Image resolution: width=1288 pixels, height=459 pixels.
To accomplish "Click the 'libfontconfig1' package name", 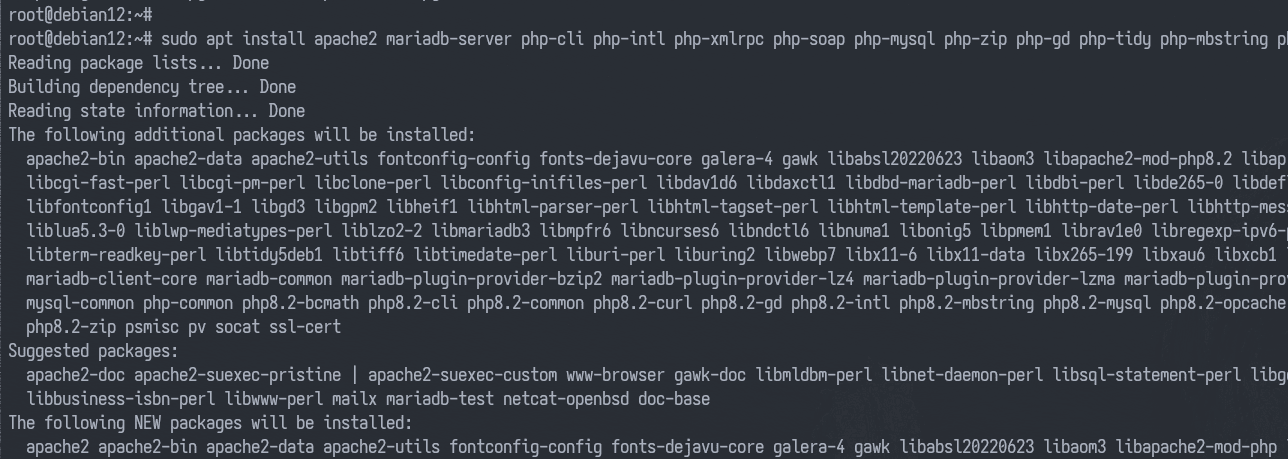I will 89,207.
